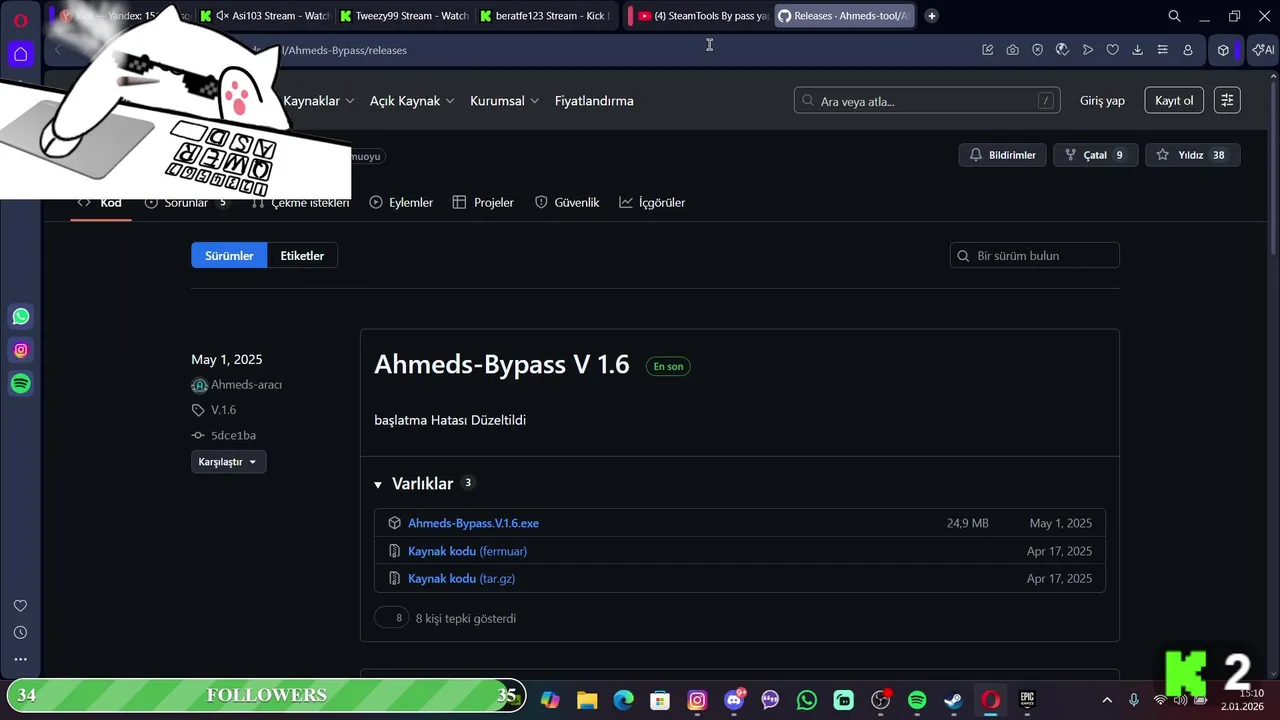Switch to the Kod tab

pyautogui.click(x=100, y=202)
